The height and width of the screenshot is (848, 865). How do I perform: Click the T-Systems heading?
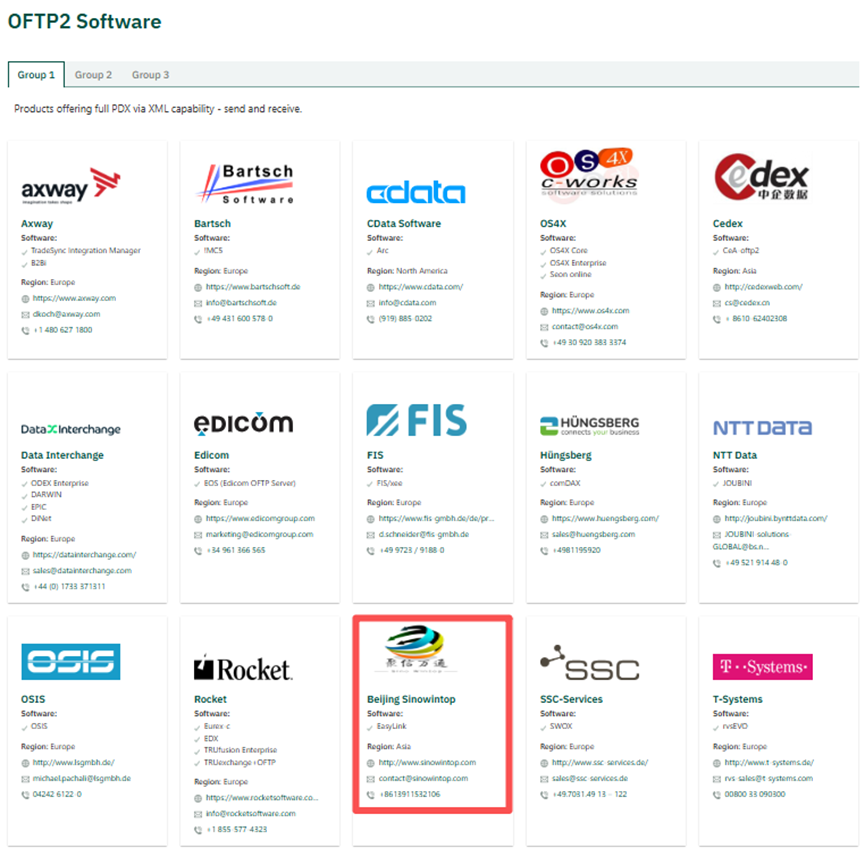[738, 699]
